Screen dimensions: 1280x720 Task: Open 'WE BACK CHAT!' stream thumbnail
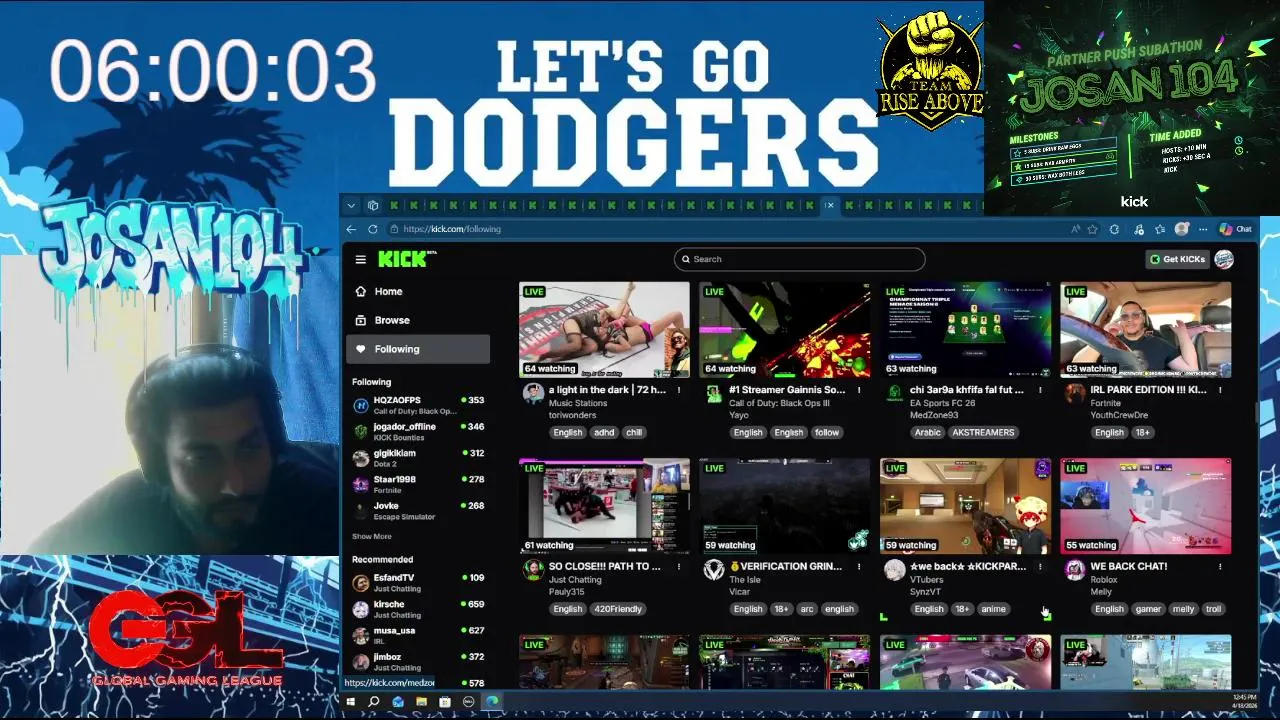pyautogui.click(x=1146, y=506)
